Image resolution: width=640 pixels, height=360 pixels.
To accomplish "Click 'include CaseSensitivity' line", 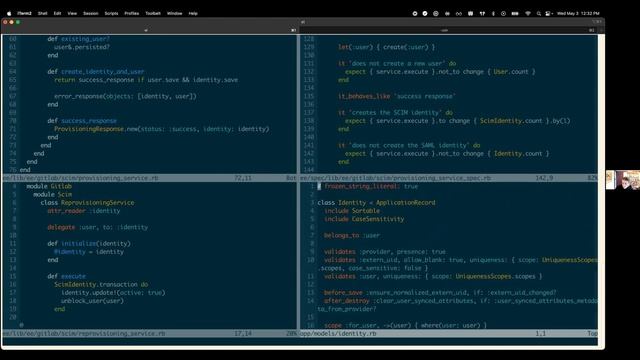I will 364,219.
